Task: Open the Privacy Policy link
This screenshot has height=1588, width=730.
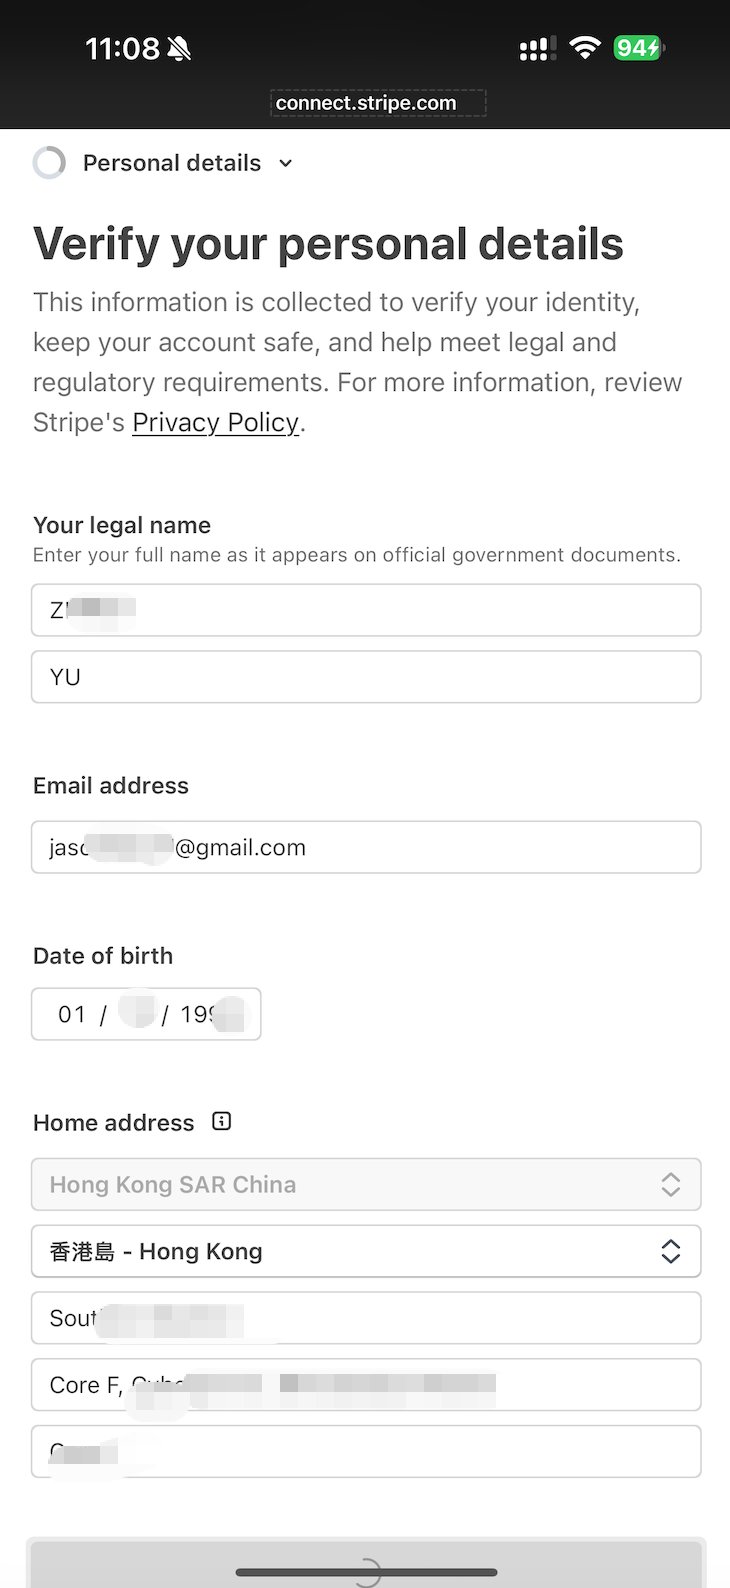Action: click(216, 423)
